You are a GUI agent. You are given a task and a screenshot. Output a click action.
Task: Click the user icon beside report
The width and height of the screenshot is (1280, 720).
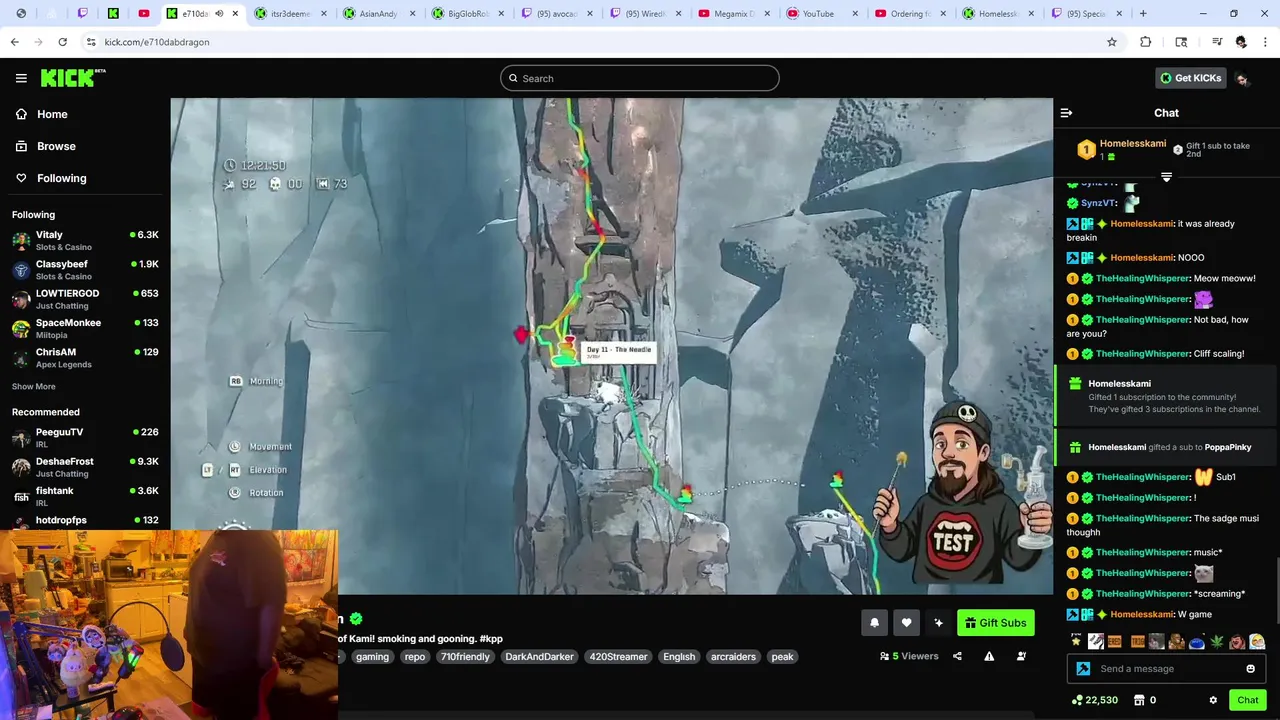coord(1021,657)
